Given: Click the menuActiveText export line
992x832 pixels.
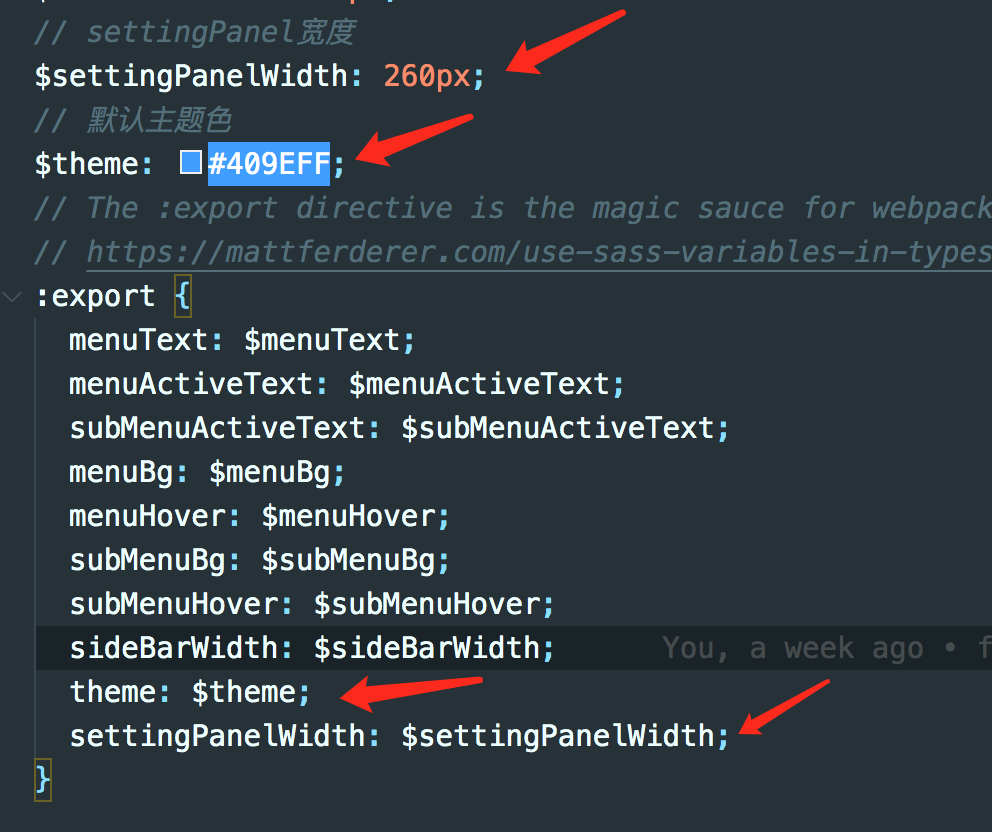Looking at the screenshot, I should 345,384.
